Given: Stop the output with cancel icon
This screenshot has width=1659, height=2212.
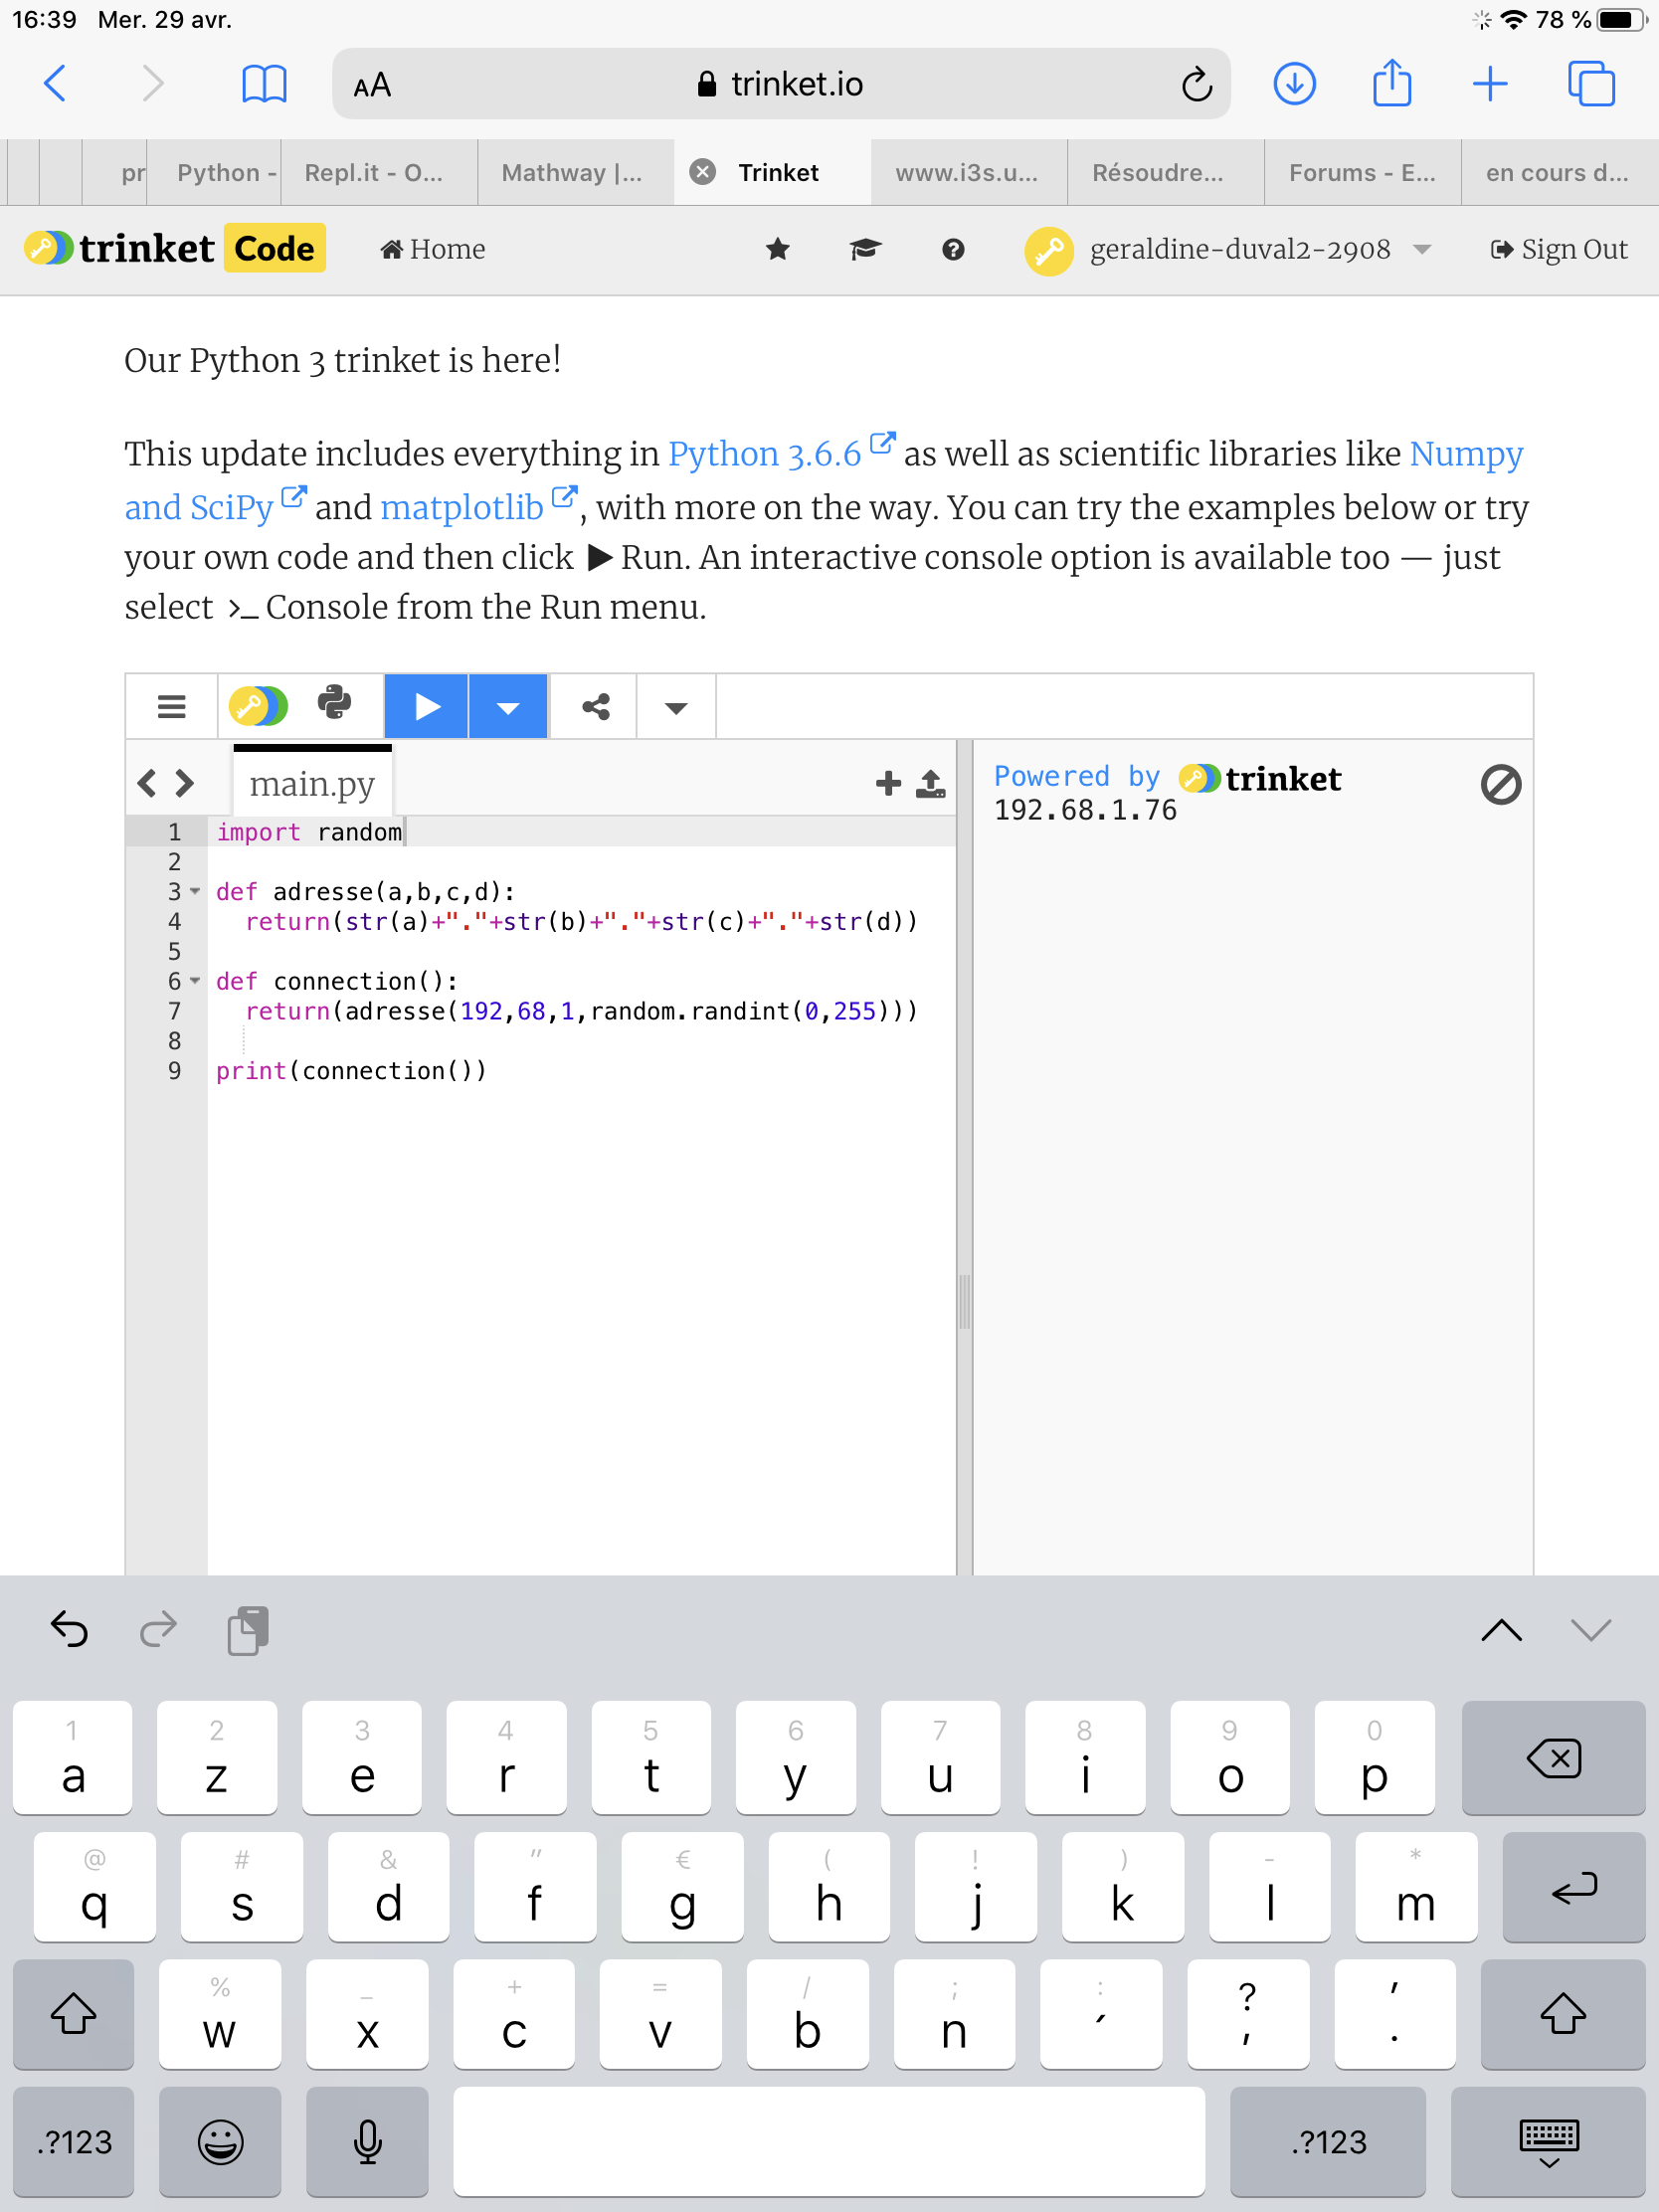Looking at the screenshot, I should (1500, 785).
